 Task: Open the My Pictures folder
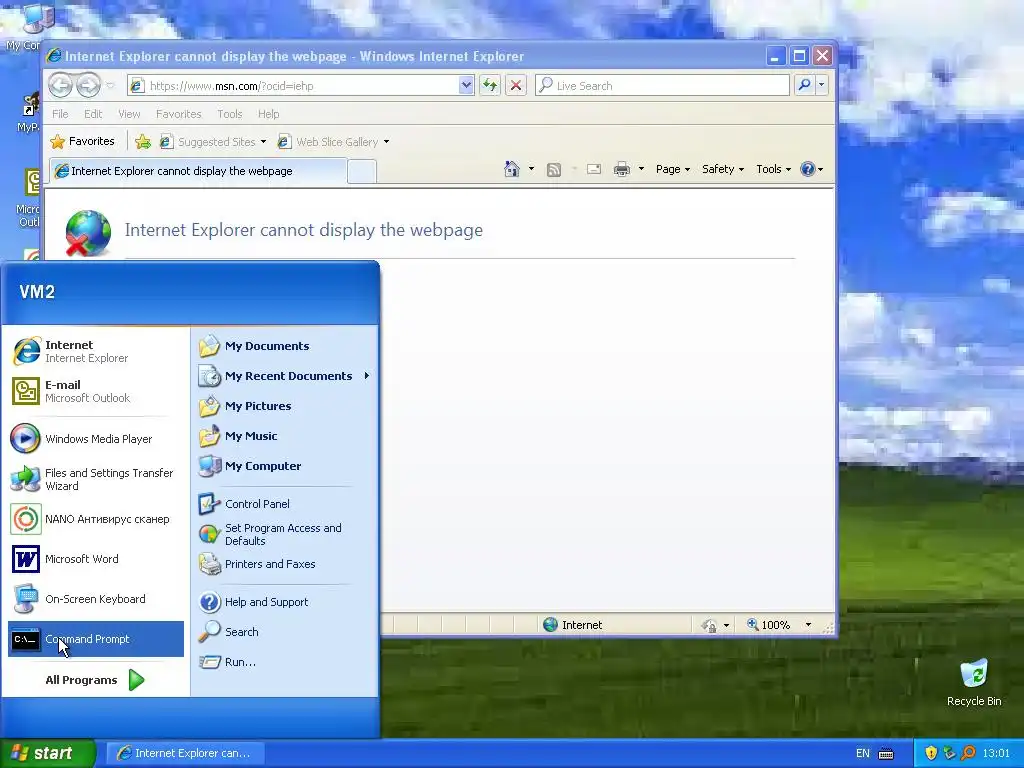click(285, 406)
